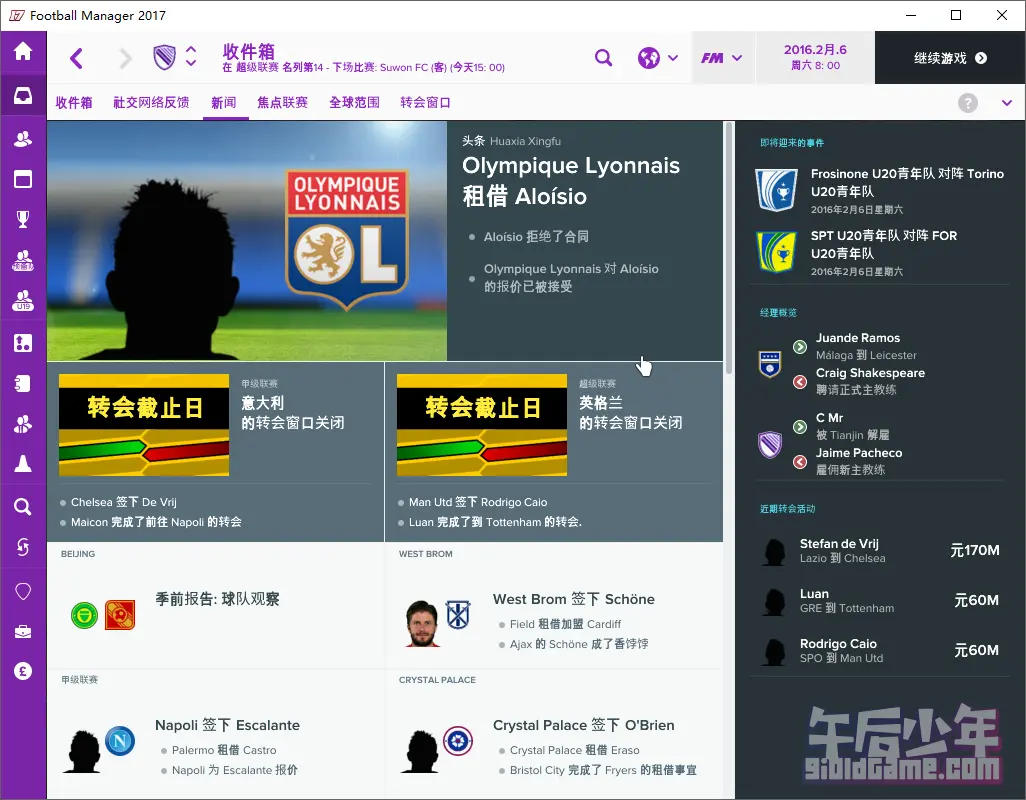Open the FM menu dropdown

(x=721, y=58)
